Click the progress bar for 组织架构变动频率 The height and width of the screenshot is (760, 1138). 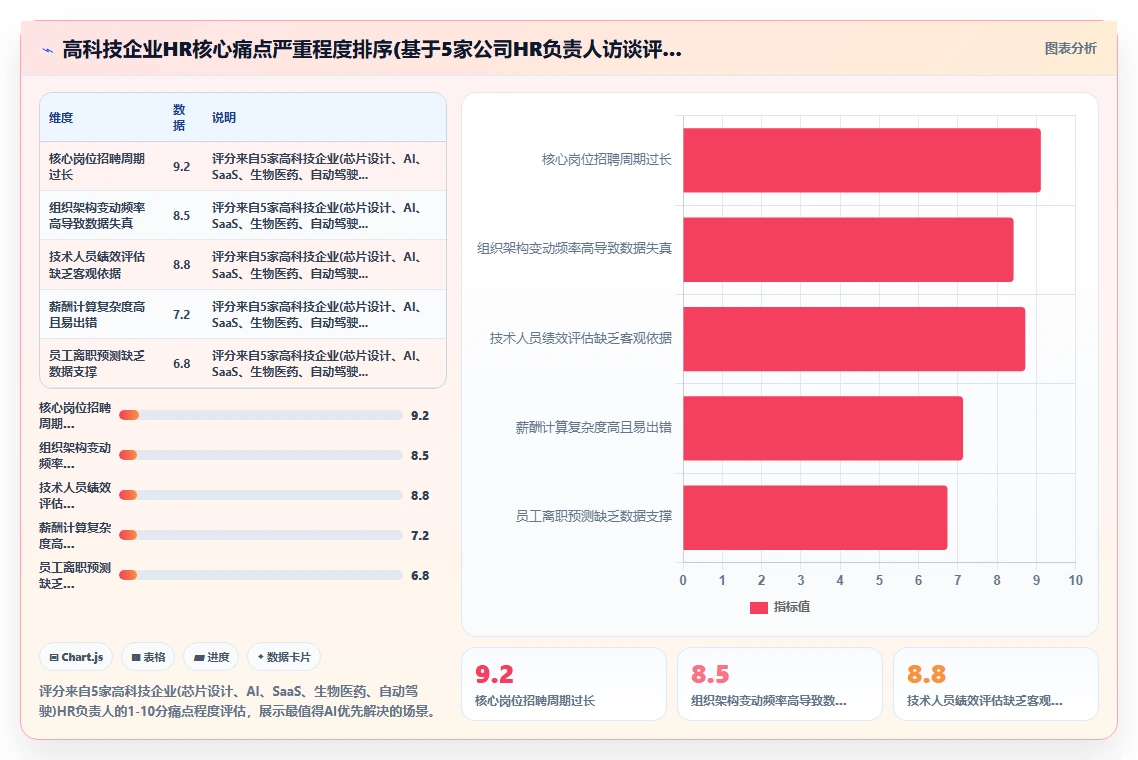(x=261, y=455)
